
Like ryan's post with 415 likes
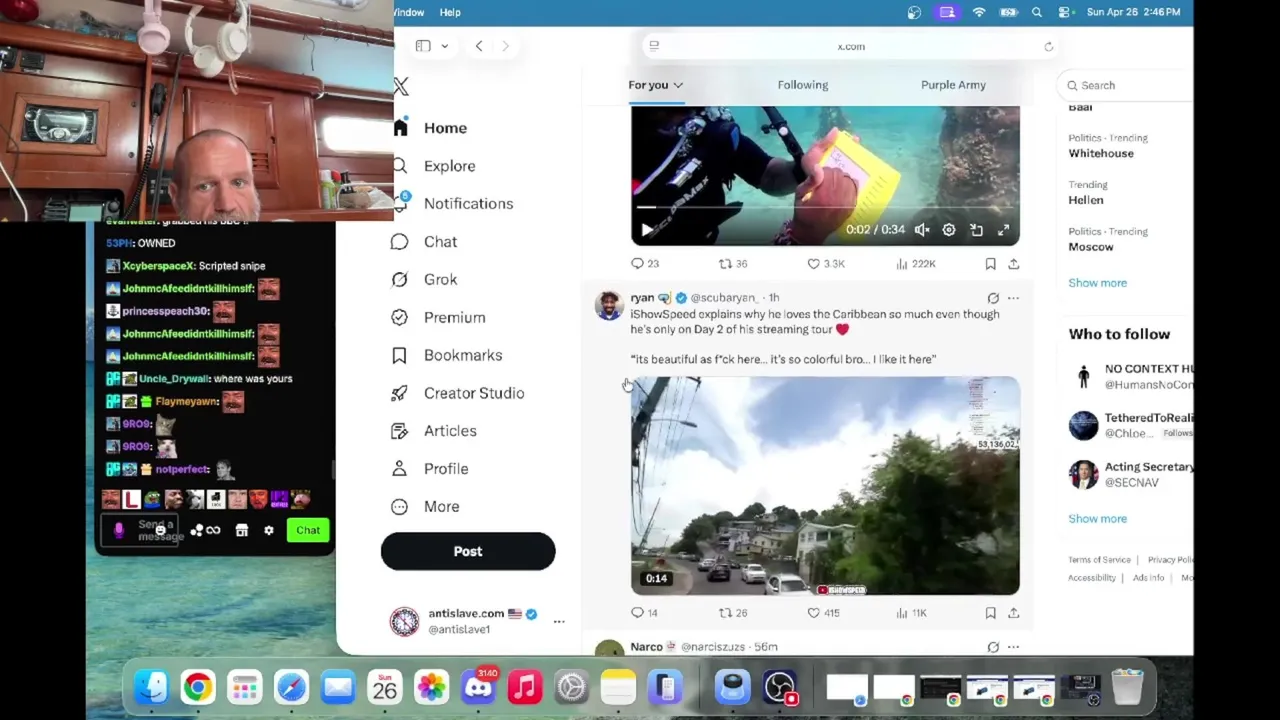tap(824, 613)
